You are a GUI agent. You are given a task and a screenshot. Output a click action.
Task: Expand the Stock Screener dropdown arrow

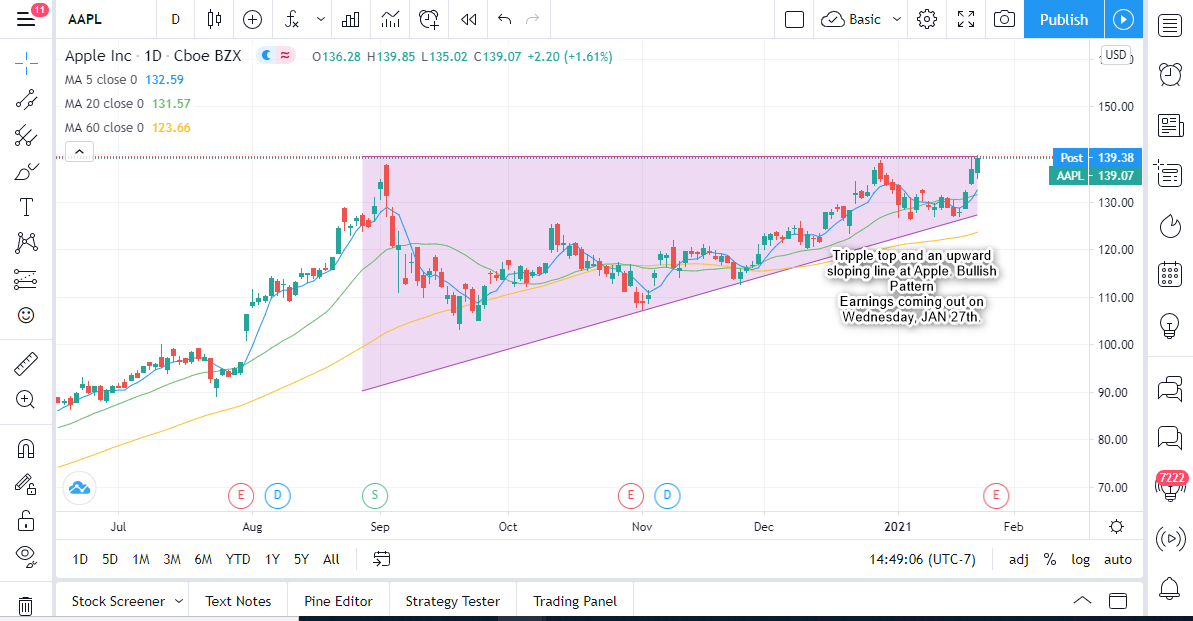(x=179, y=601)
